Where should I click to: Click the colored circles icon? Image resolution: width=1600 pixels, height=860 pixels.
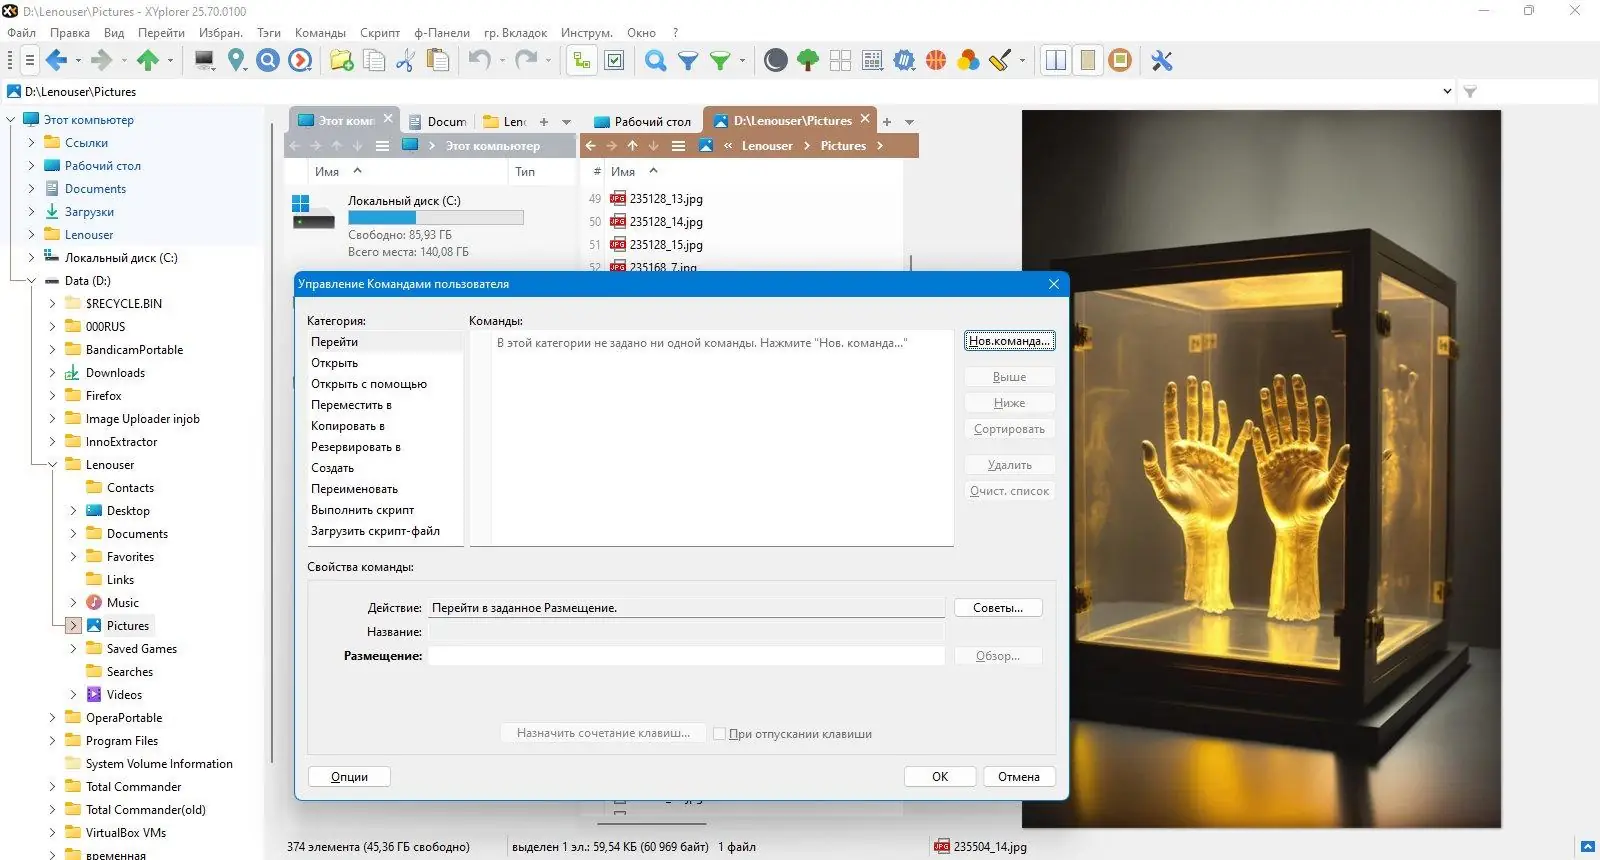pyautogui.click(x=968, y=61)
